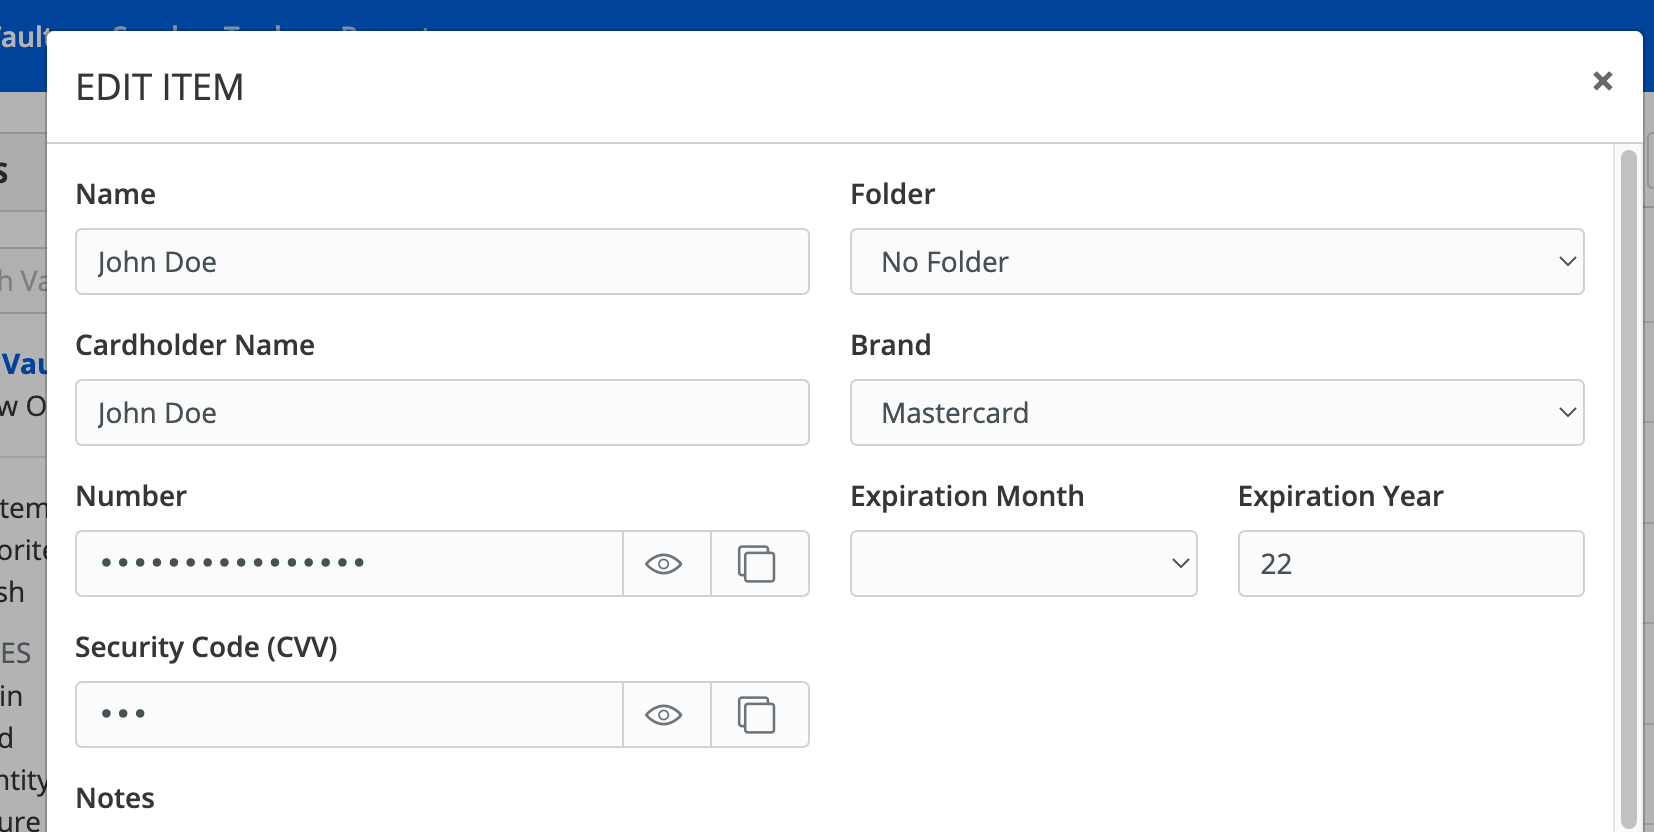Open the Folder dropdown showing No Folder
The height and width of the screenshot is (832, 1654).
tap(1216, 262)
